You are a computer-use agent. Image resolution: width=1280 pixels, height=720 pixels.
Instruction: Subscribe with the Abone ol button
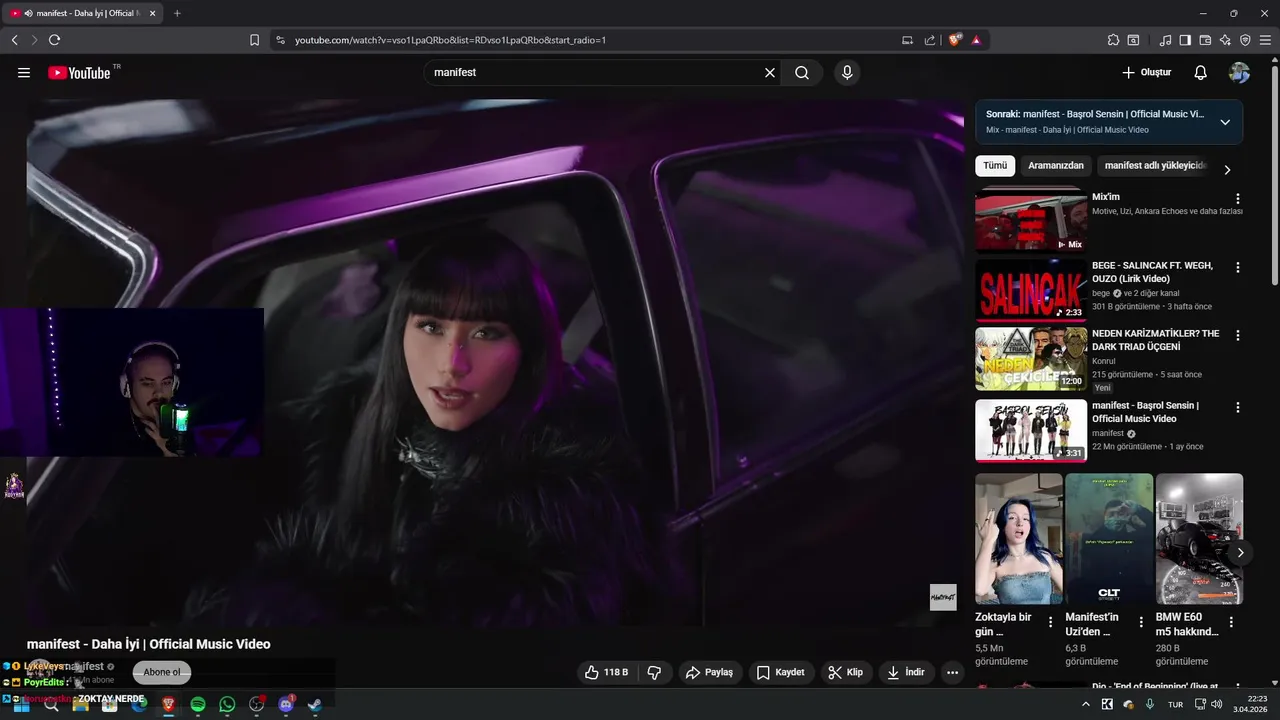pyautogui.click(x=162, y=672)
